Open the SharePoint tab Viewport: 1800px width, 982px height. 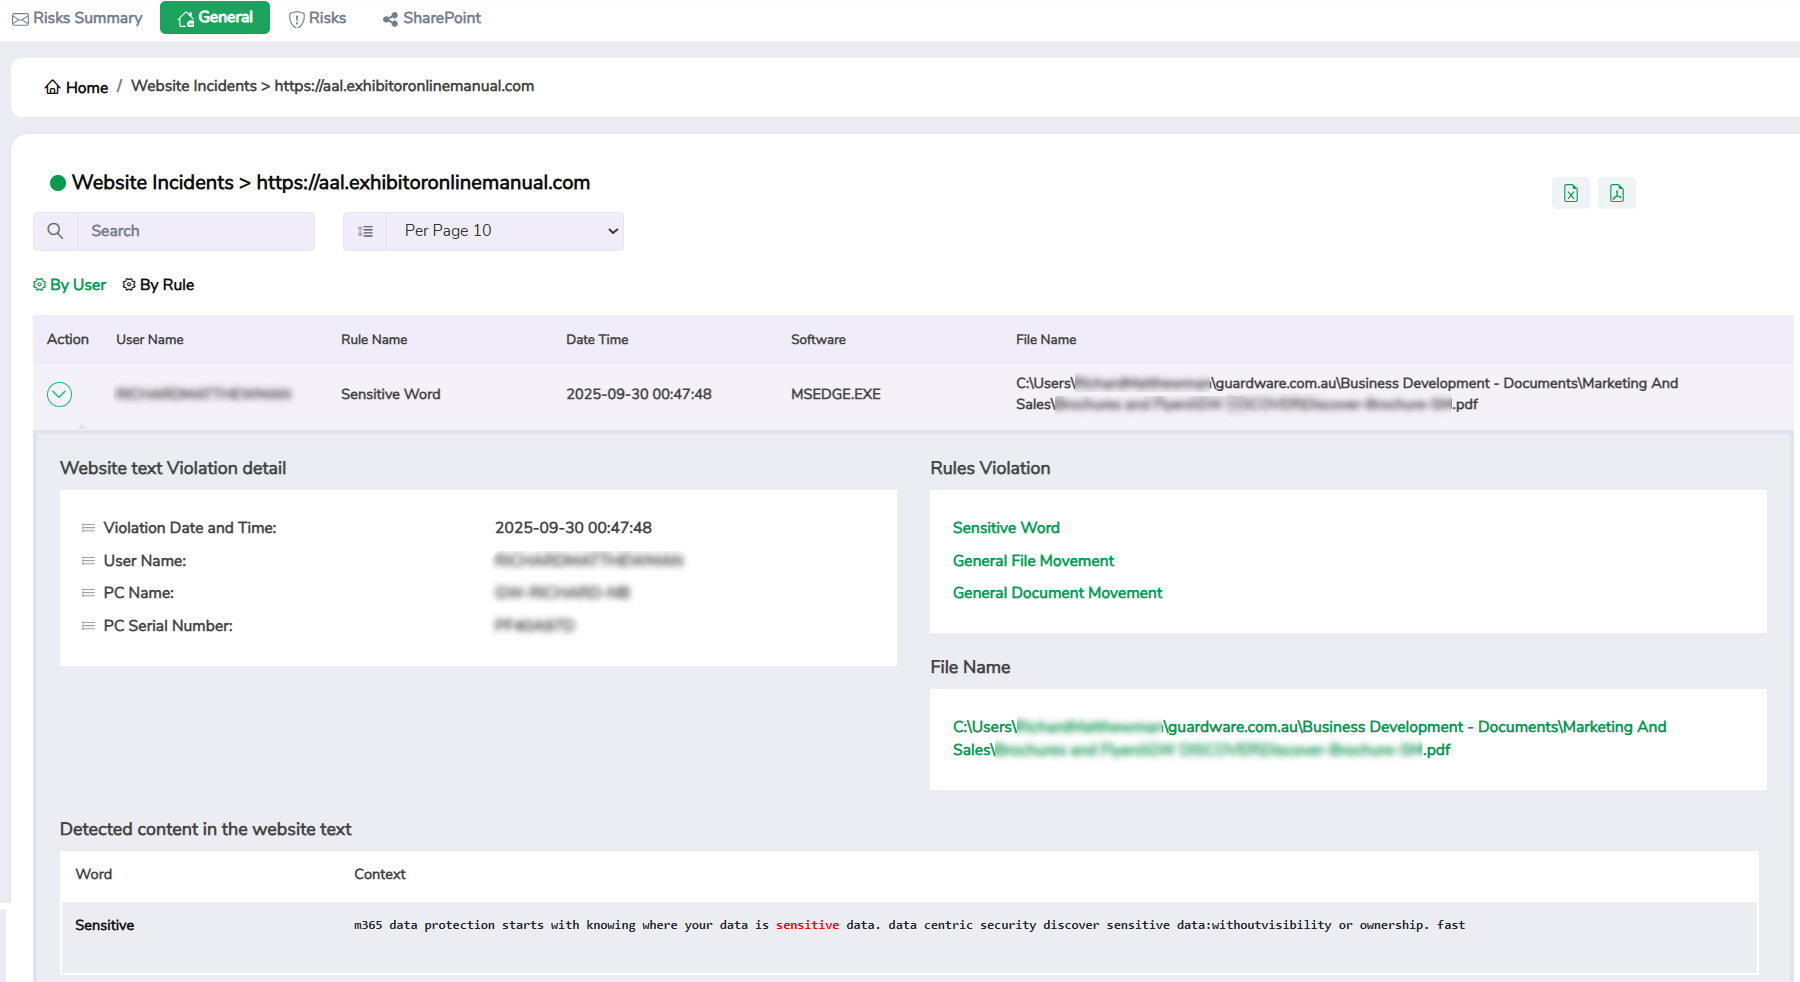432,18
